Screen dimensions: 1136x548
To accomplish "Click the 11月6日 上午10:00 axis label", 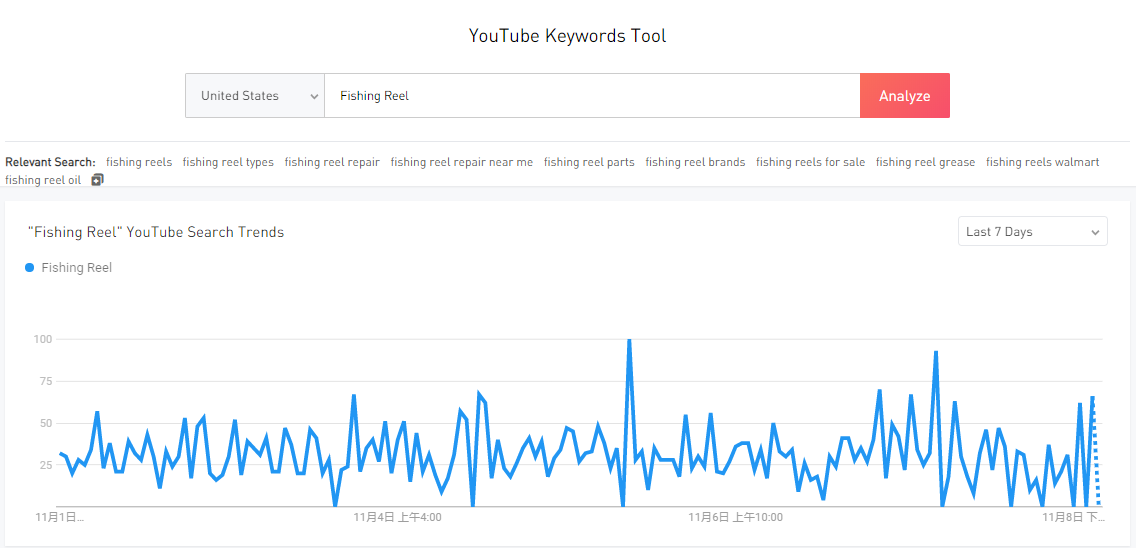I will (735, 517).
